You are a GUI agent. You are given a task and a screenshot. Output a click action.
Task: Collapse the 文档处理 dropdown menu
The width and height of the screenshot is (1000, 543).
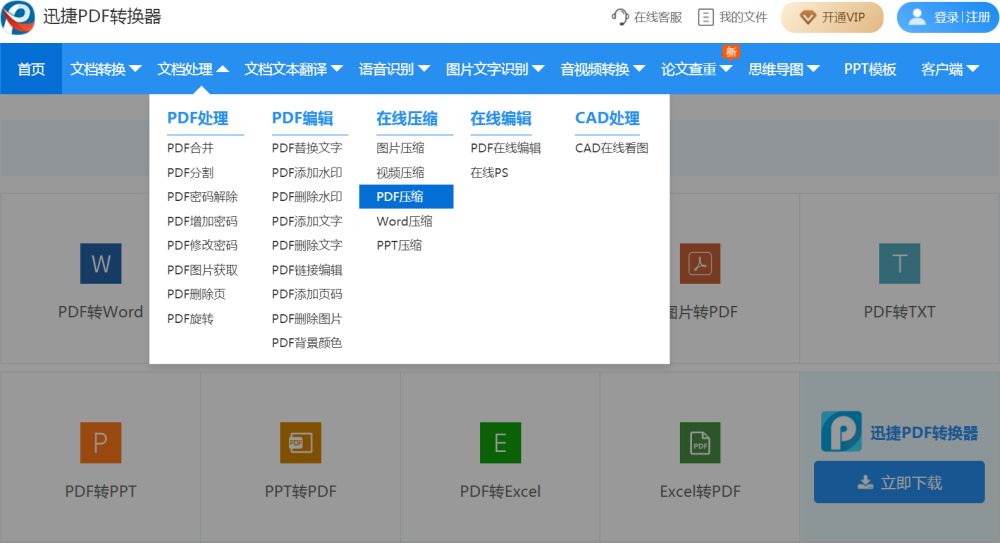193,69
